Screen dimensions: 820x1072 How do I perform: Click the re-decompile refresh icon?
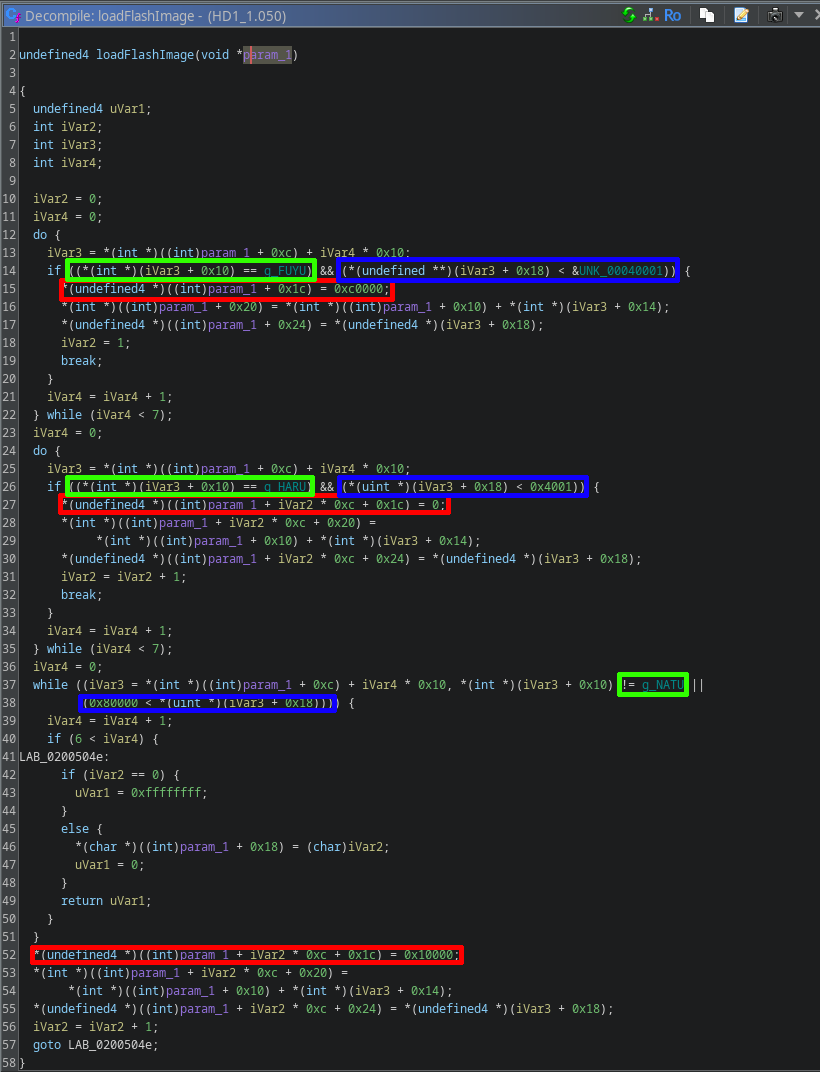[x=629, y=15]
